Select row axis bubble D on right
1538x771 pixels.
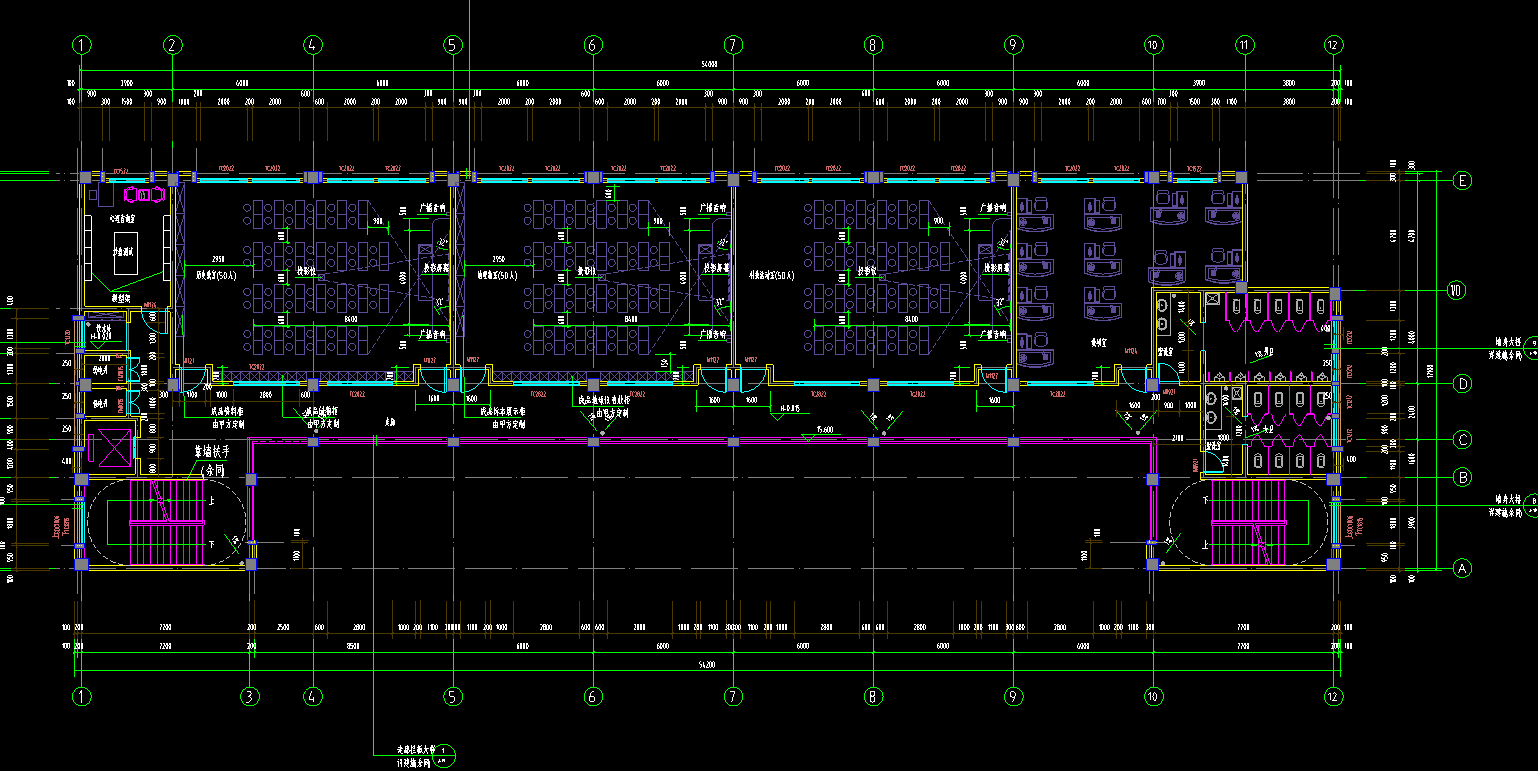pyautogui.click(x=1463, y=384)
